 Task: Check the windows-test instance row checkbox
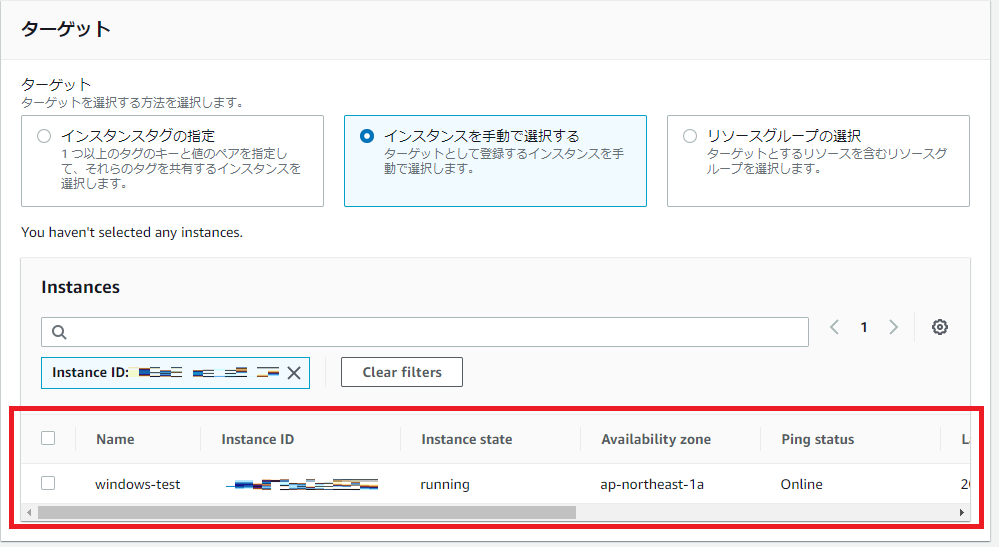pos(48,483)
